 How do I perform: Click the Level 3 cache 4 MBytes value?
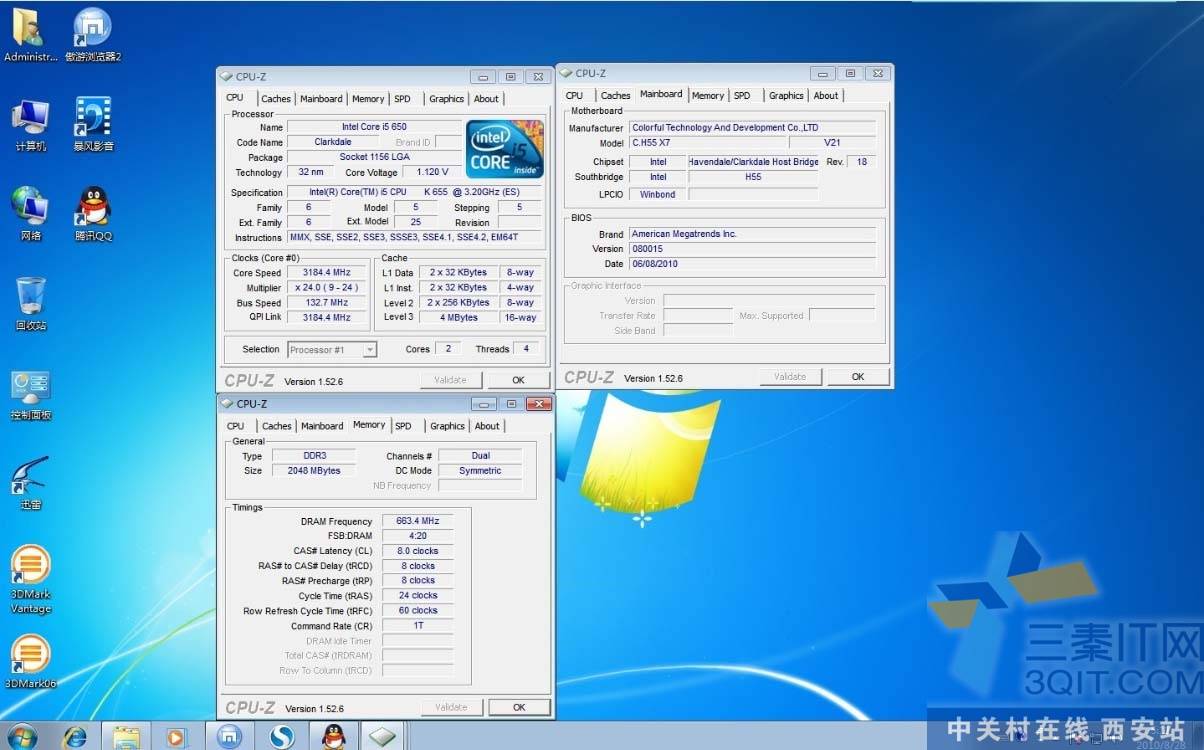tap(458, 317)
